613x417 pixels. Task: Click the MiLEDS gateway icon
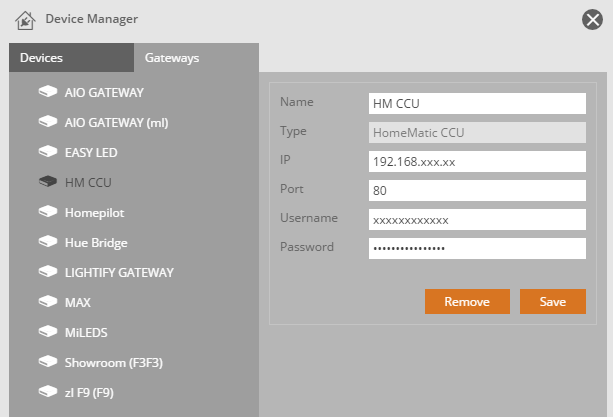pos(47,331)
